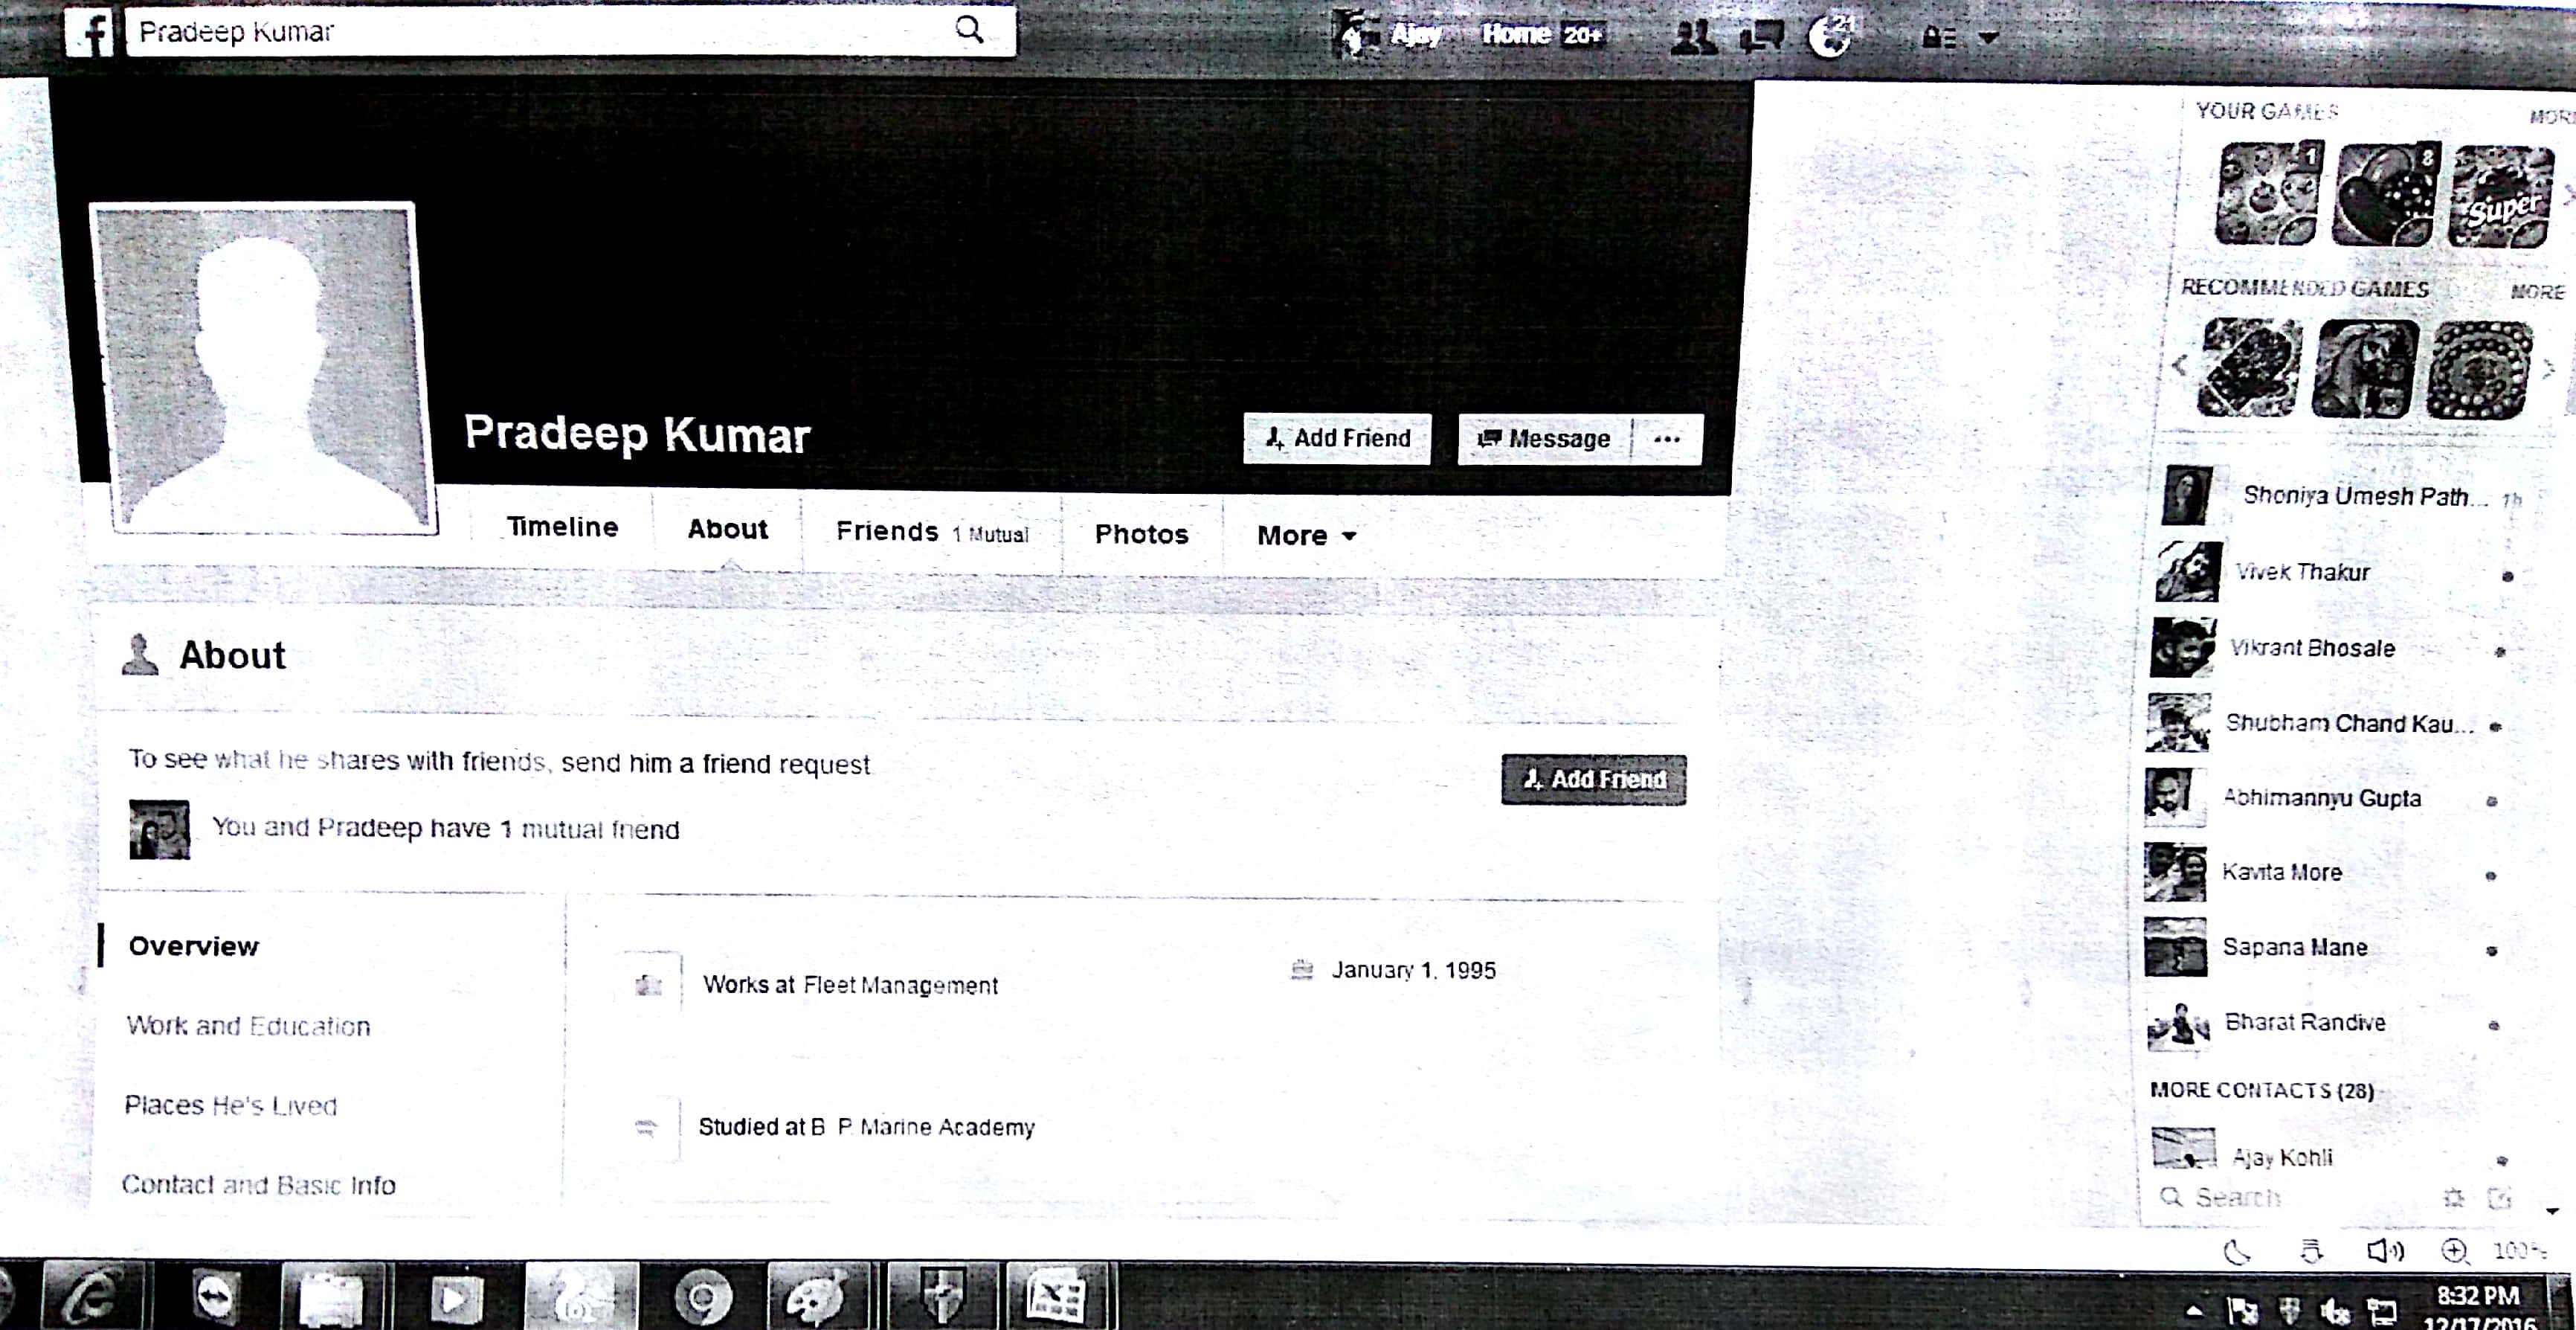The height and width of the screenshot is (1330, 2576).
Task: Open Contact and Basic Info section
Action: (x=258, y=1185)
